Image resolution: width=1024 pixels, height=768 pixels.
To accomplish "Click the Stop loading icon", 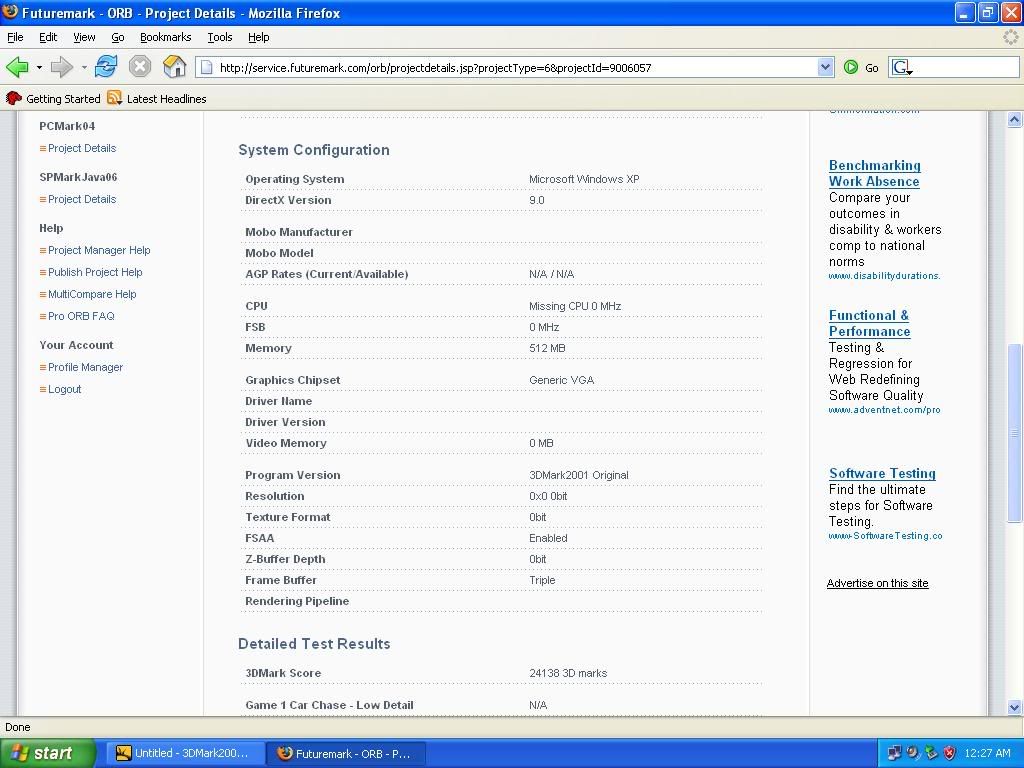I will [140, 67].
